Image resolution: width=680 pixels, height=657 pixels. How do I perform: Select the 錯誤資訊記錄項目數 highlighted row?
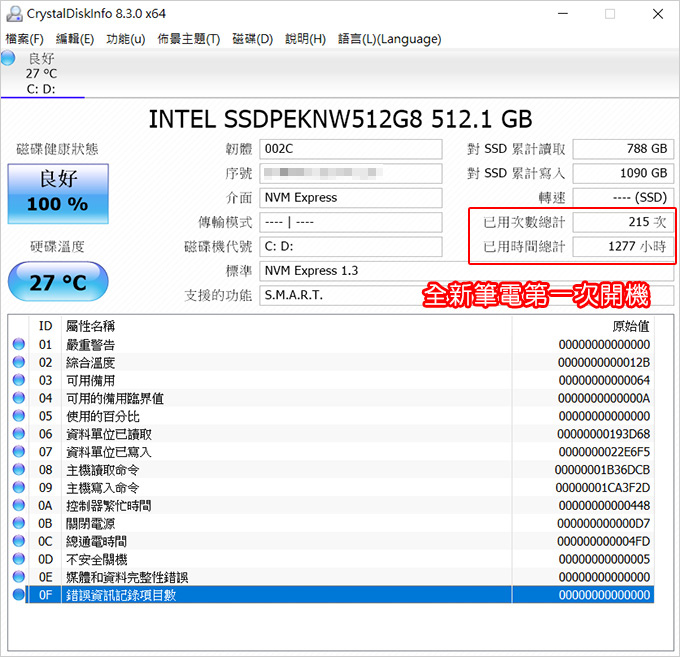(x=340, y=595)
